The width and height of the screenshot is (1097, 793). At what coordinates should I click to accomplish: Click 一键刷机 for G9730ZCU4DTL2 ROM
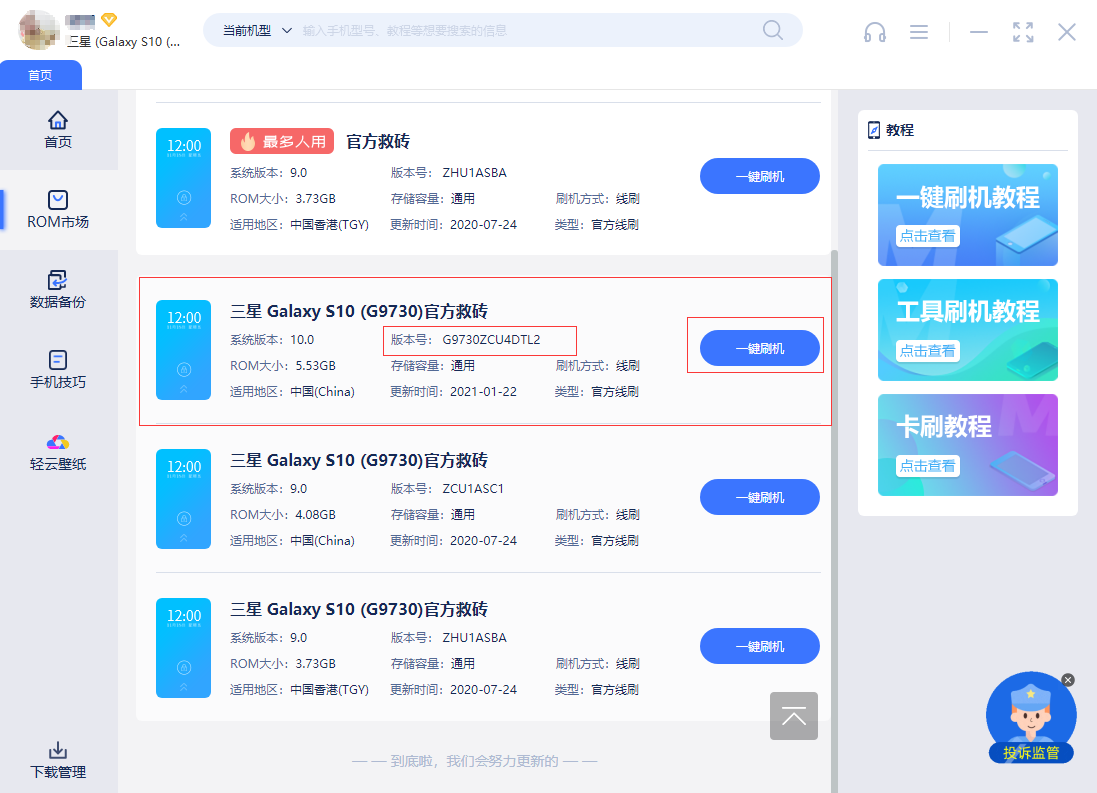point(760,348)
